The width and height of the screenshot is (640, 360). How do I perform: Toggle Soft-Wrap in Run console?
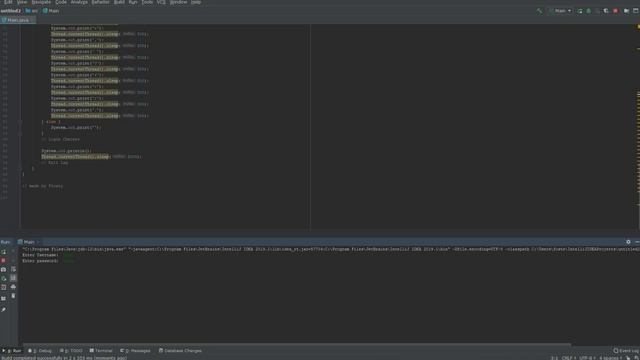(13, 269)
